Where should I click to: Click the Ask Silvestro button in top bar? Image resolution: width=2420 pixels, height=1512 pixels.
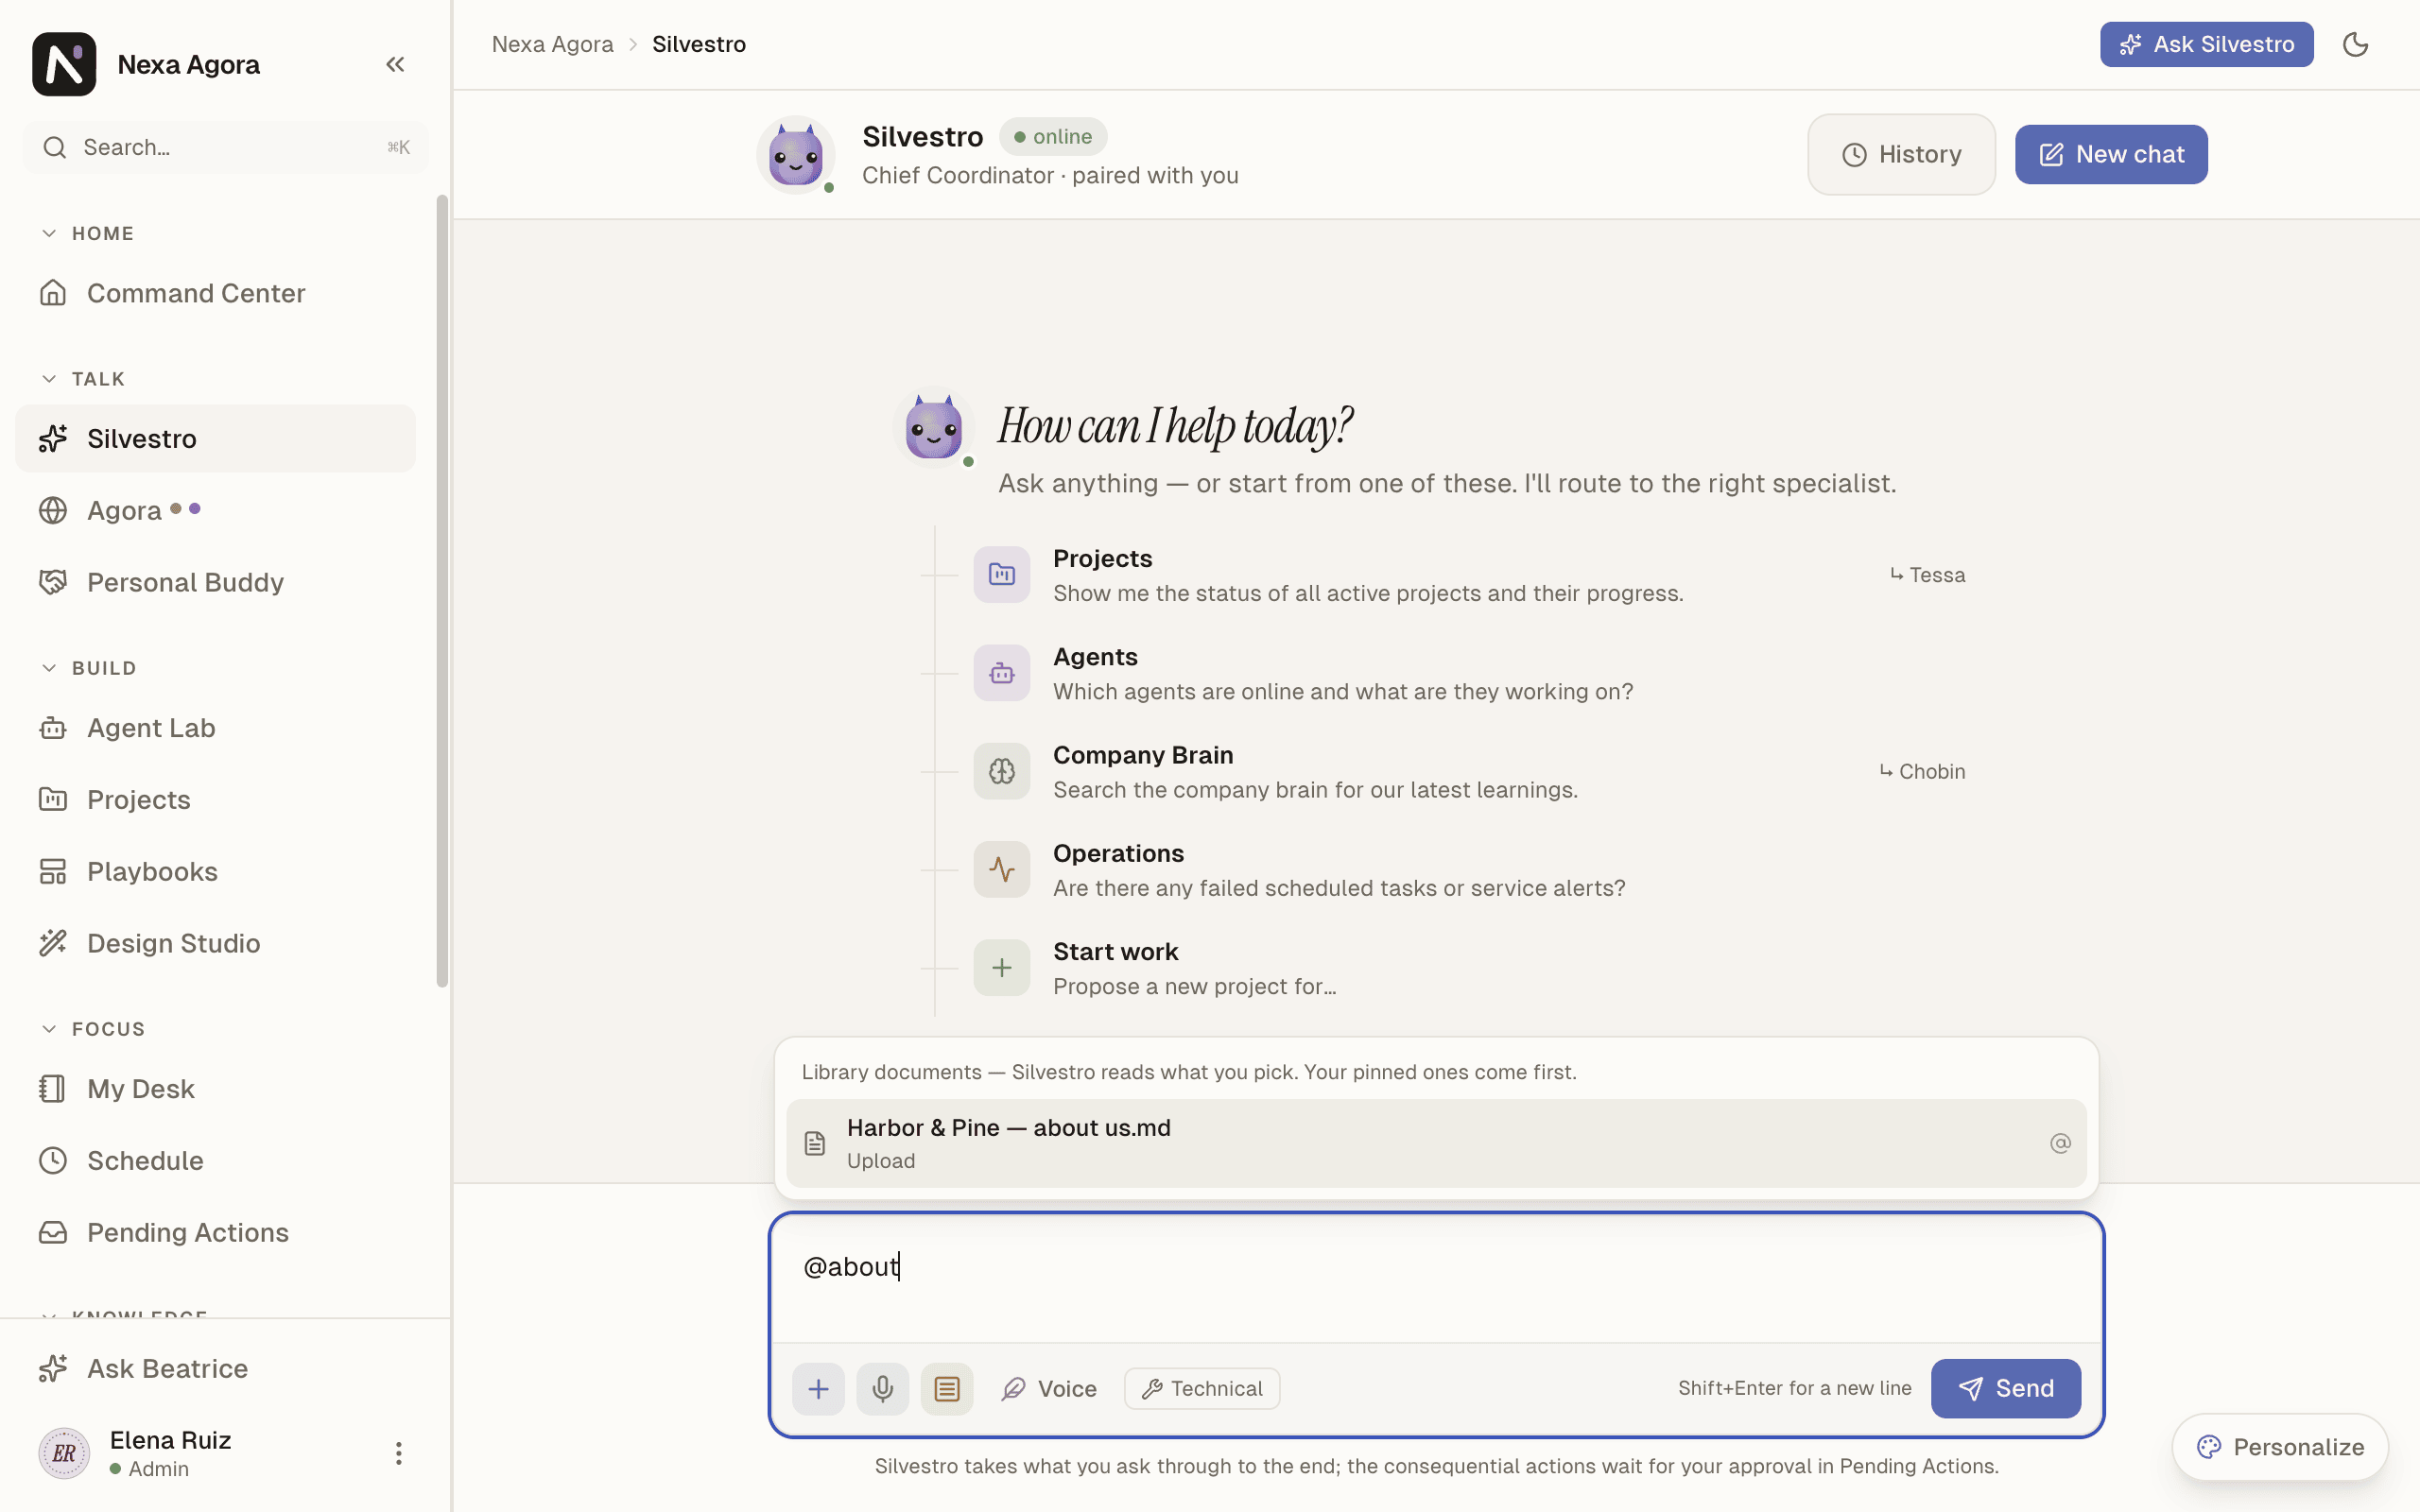coord(2206,44)
